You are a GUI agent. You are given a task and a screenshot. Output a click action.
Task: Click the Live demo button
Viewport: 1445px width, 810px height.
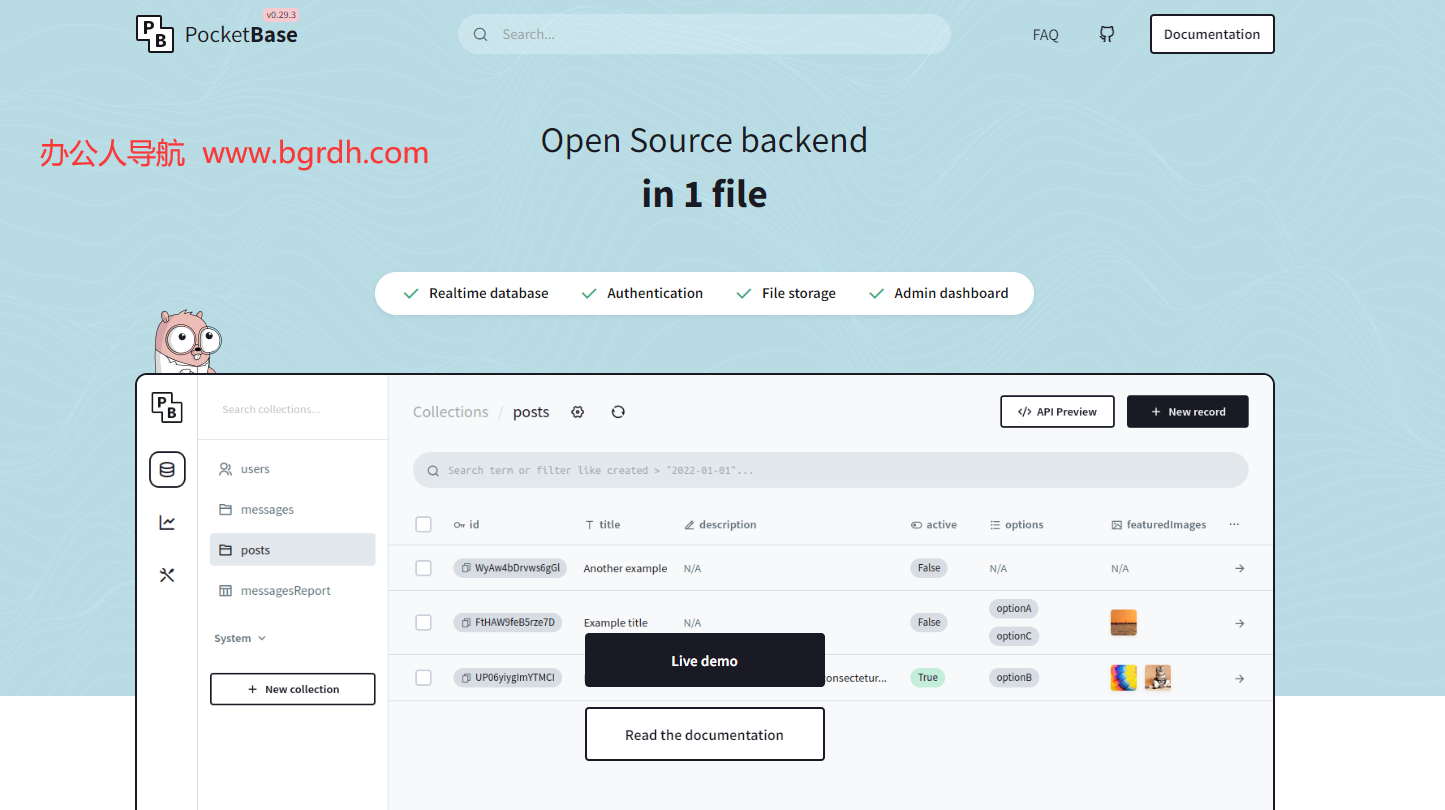click(x=704, y=660)
